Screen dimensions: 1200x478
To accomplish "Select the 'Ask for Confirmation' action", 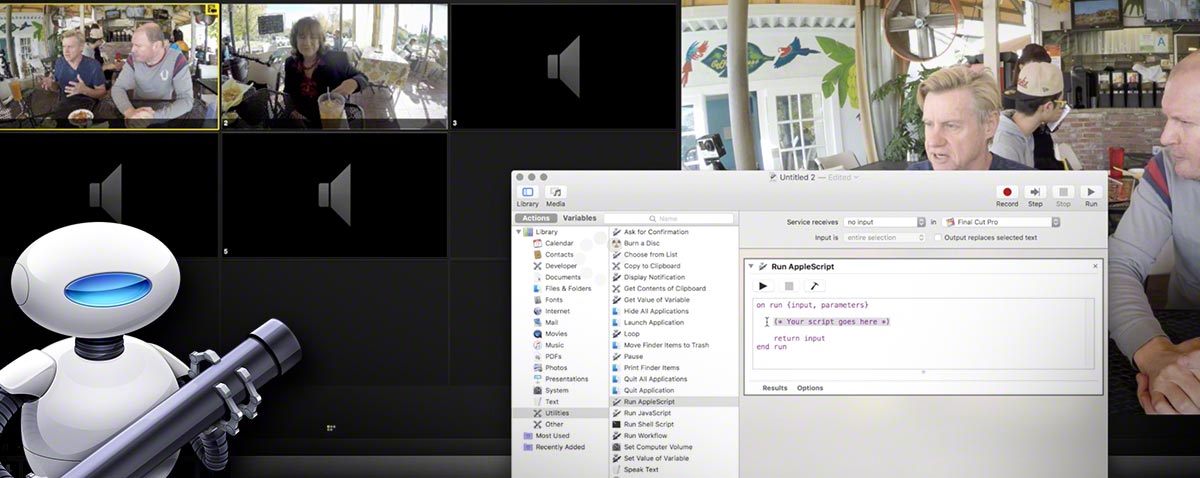I will coord(649,232).
